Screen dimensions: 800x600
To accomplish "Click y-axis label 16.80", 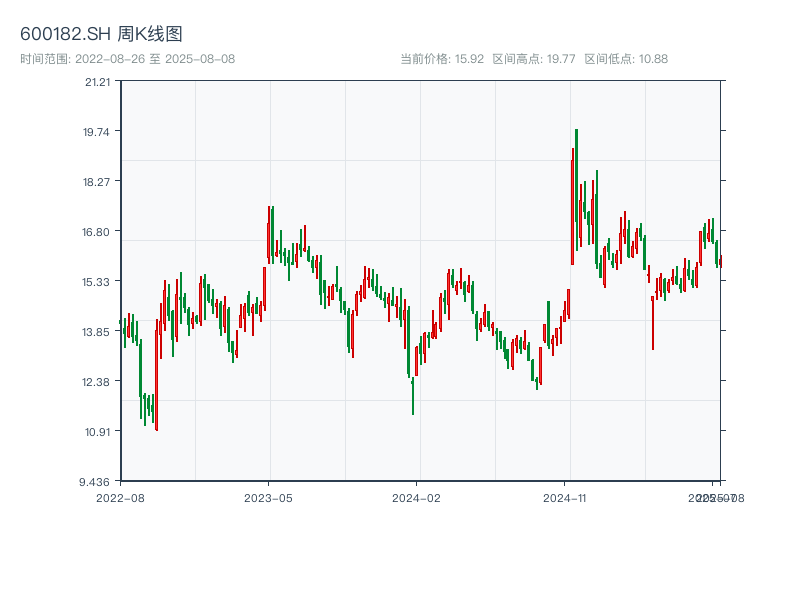I will coord(96,232).
